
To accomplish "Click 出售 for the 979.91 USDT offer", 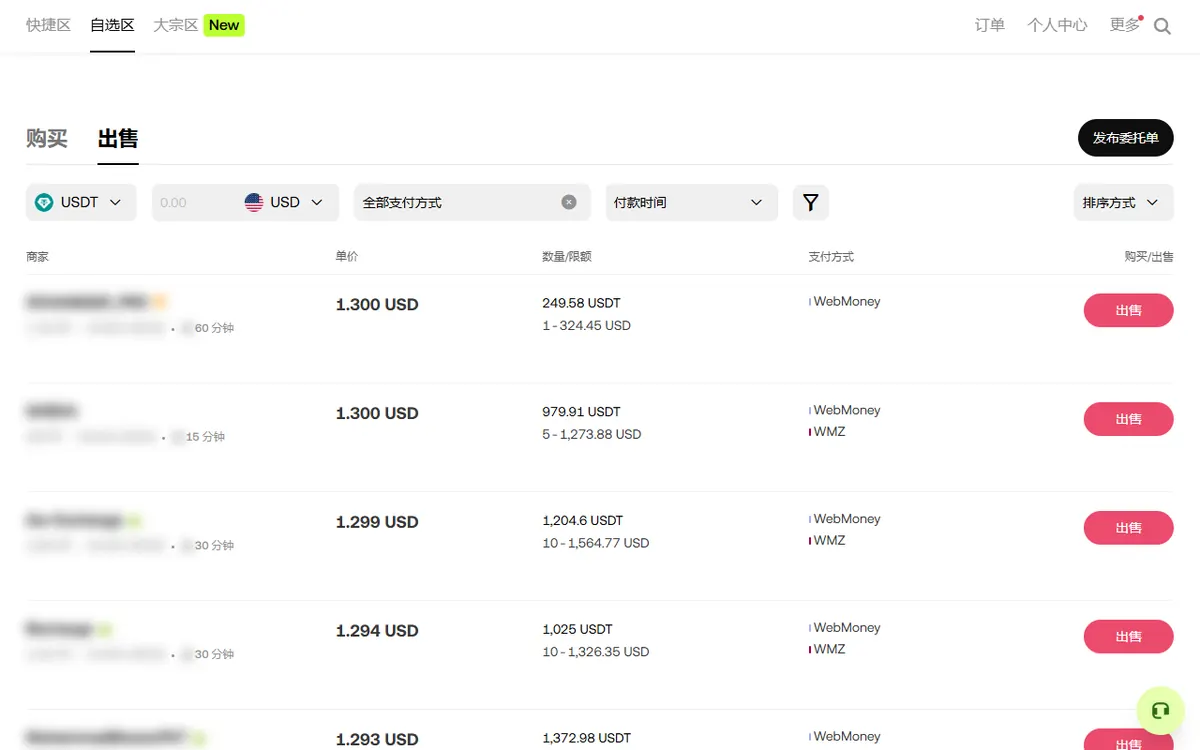I will click(x=1129, y=419).
